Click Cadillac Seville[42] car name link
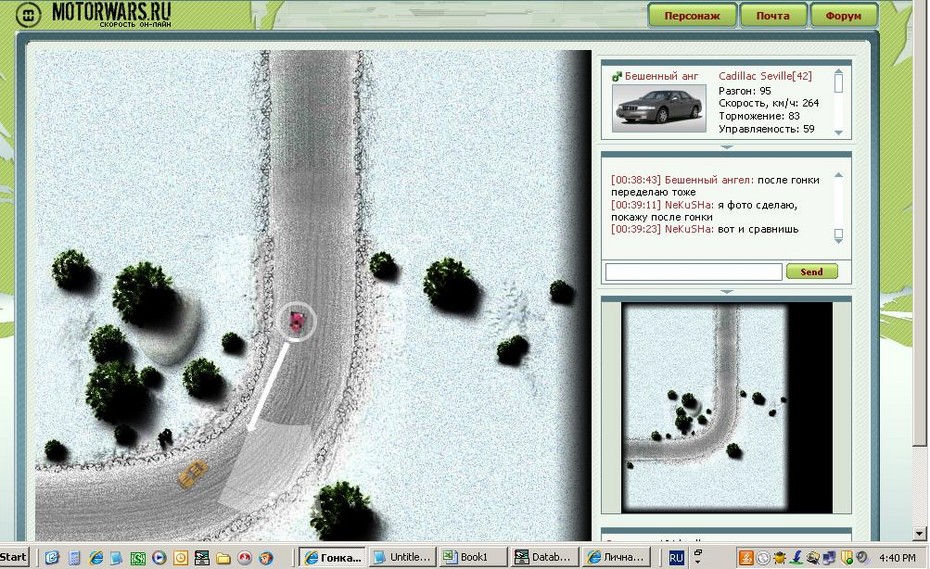This screenshot has height=569, width=930. click(x=765, y=76)
